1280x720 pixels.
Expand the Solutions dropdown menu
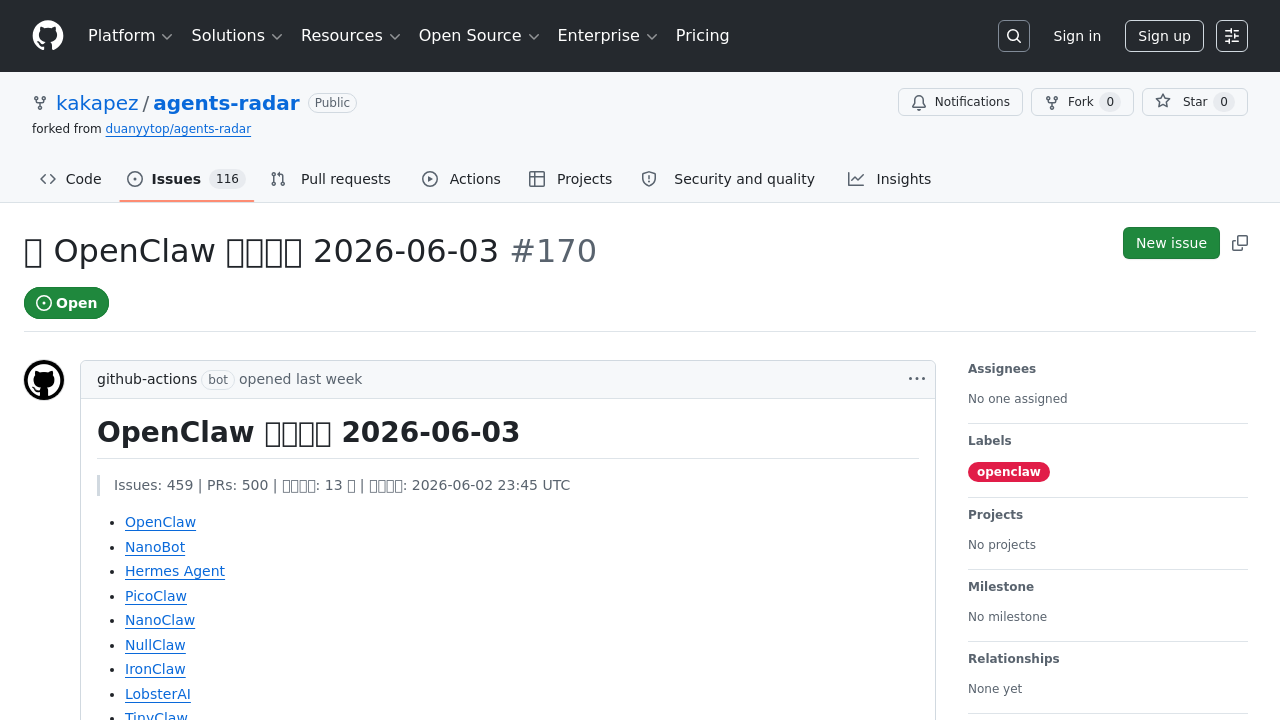(x=237, y=36)
